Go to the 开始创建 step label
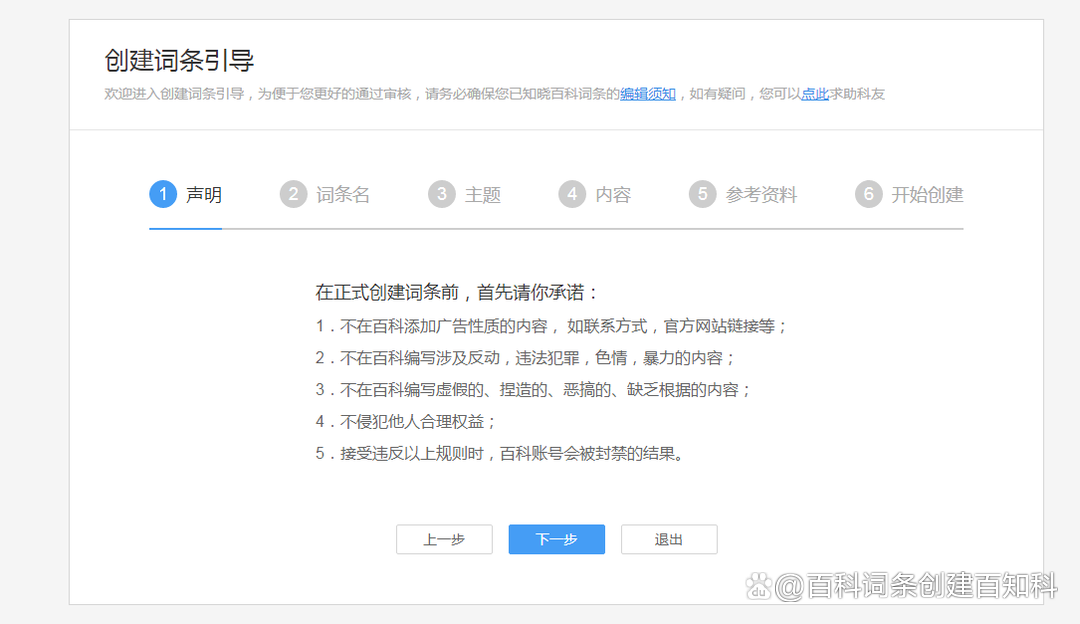The width and height of the screenshot is (1080, 624). [x=927, y=195]
